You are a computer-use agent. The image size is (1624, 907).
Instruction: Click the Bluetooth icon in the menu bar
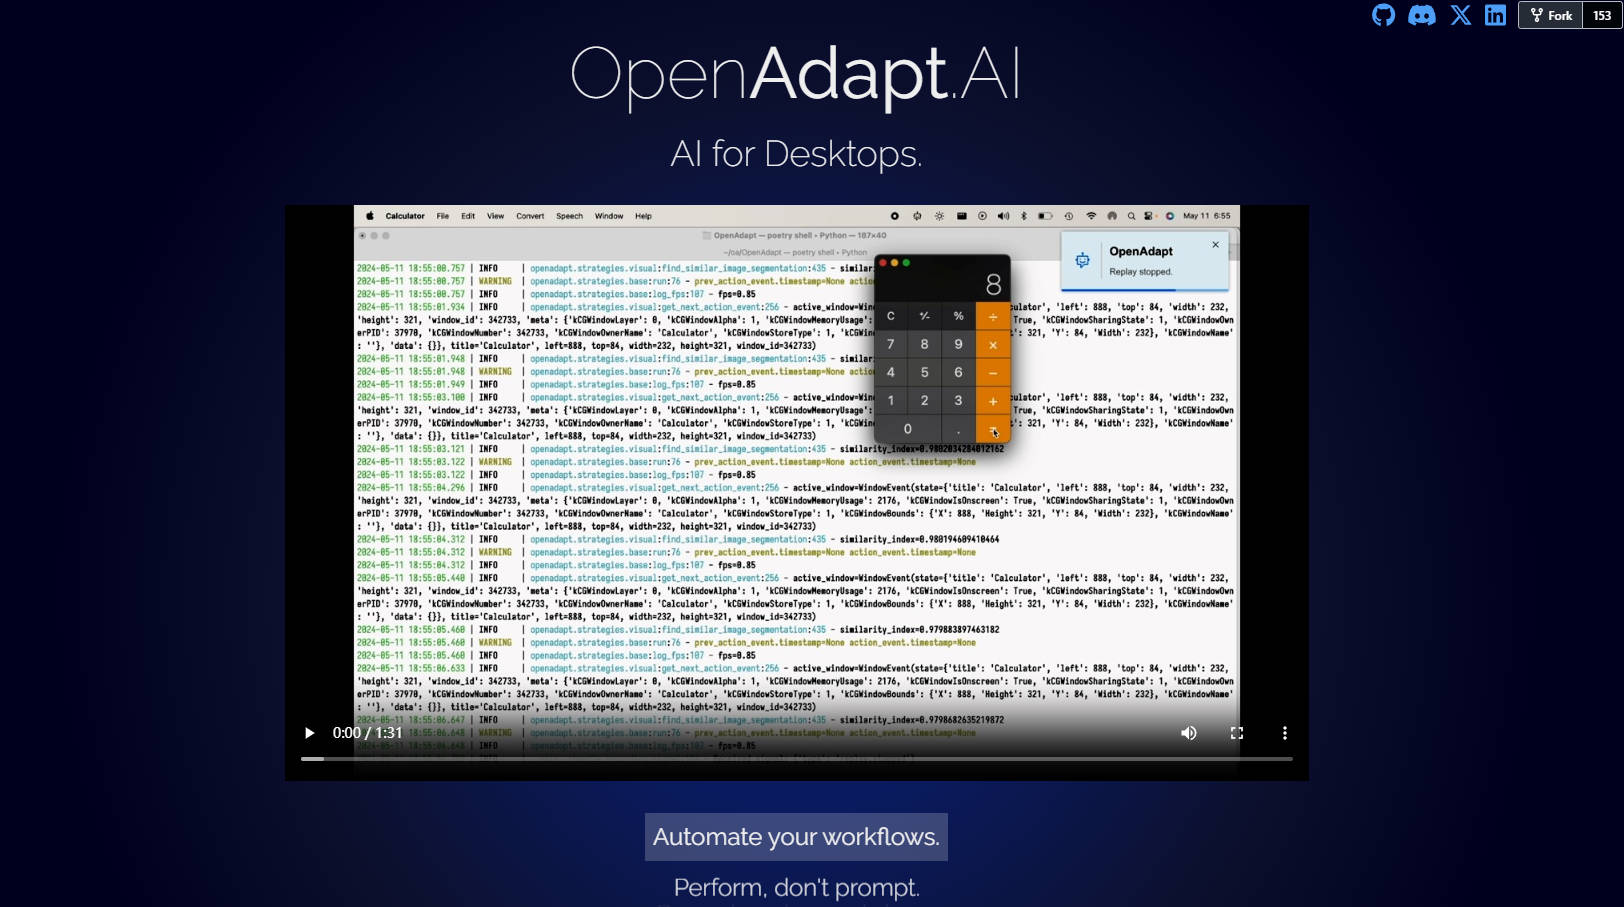pyautogui.click(x=1023, y=215)
